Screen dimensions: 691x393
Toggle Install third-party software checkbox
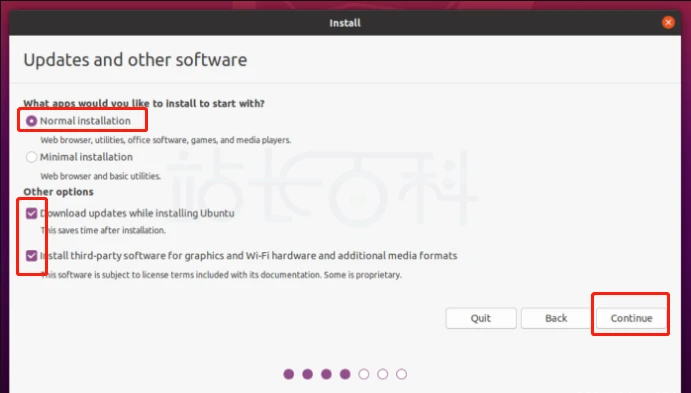[x=31, y=256]
